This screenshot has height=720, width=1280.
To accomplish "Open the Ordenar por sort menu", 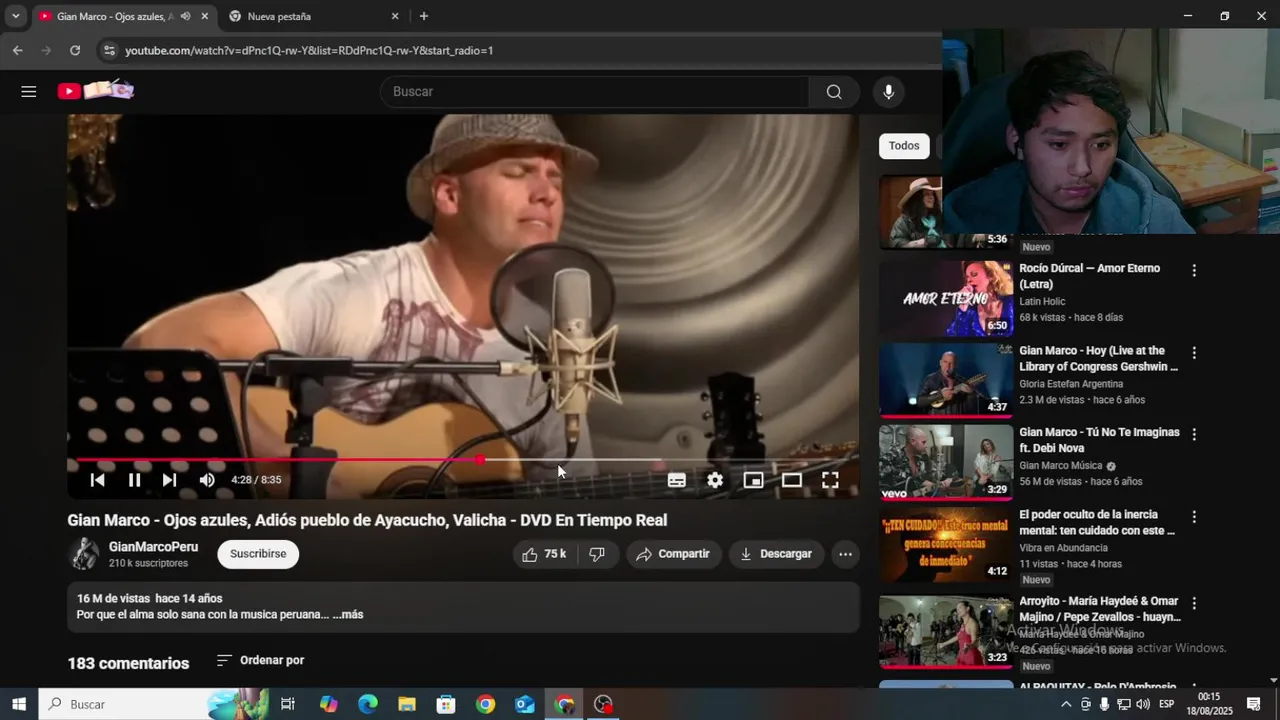I will [260, 660].
